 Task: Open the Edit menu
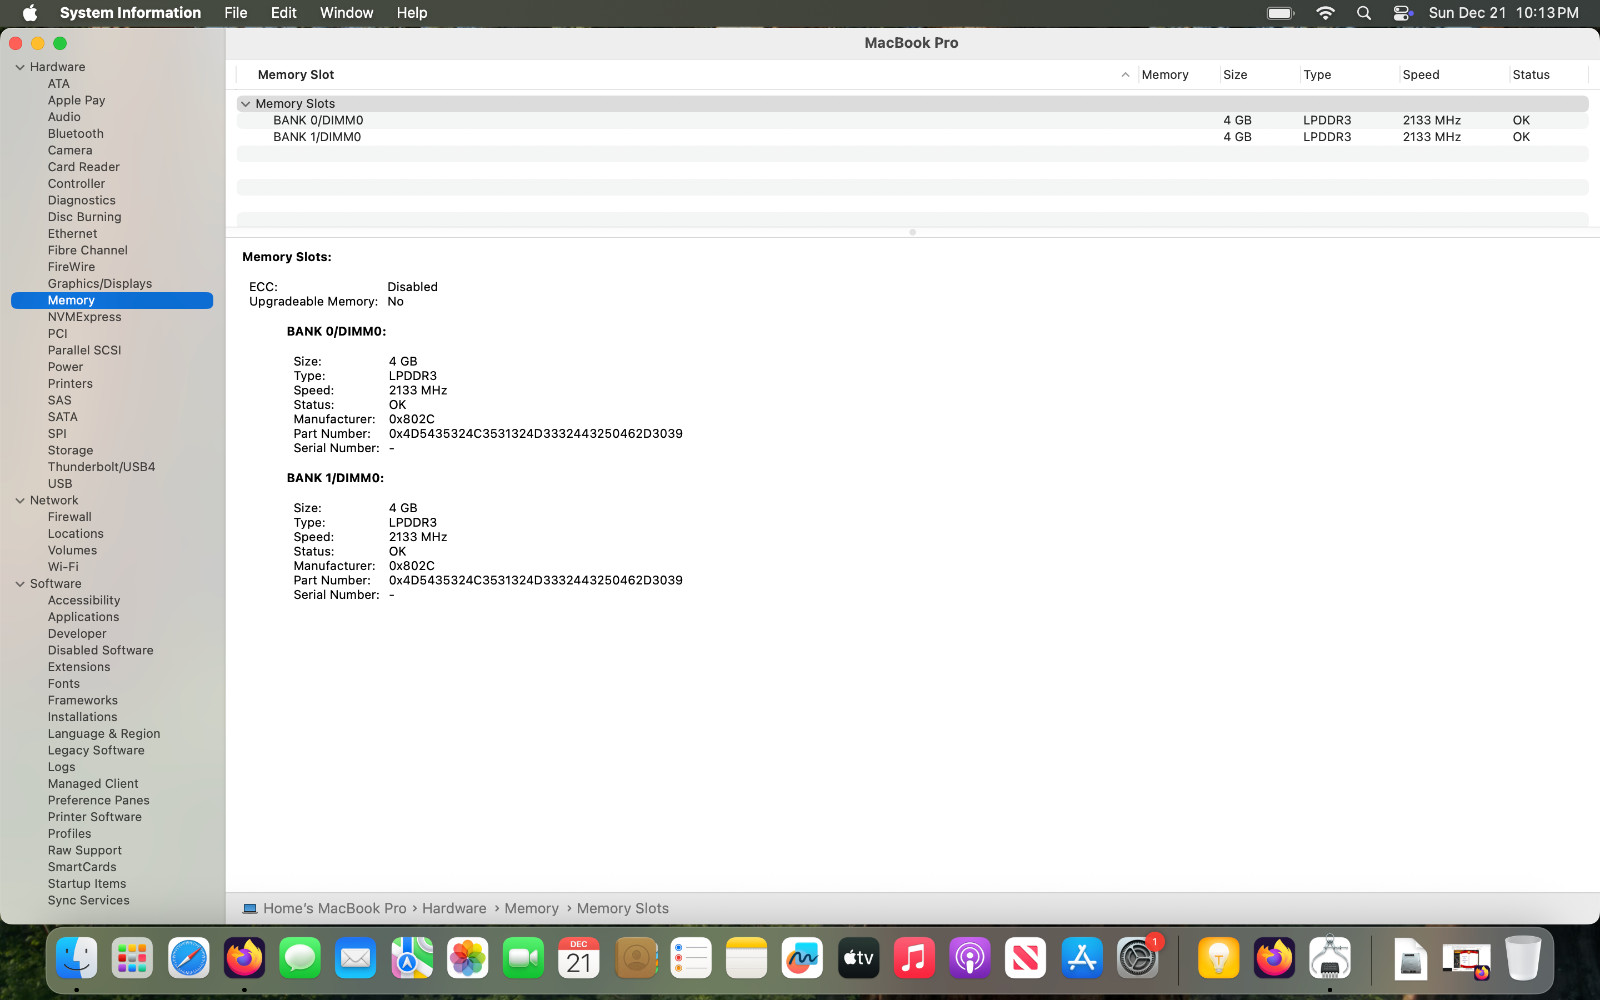(x=284, y=13)
